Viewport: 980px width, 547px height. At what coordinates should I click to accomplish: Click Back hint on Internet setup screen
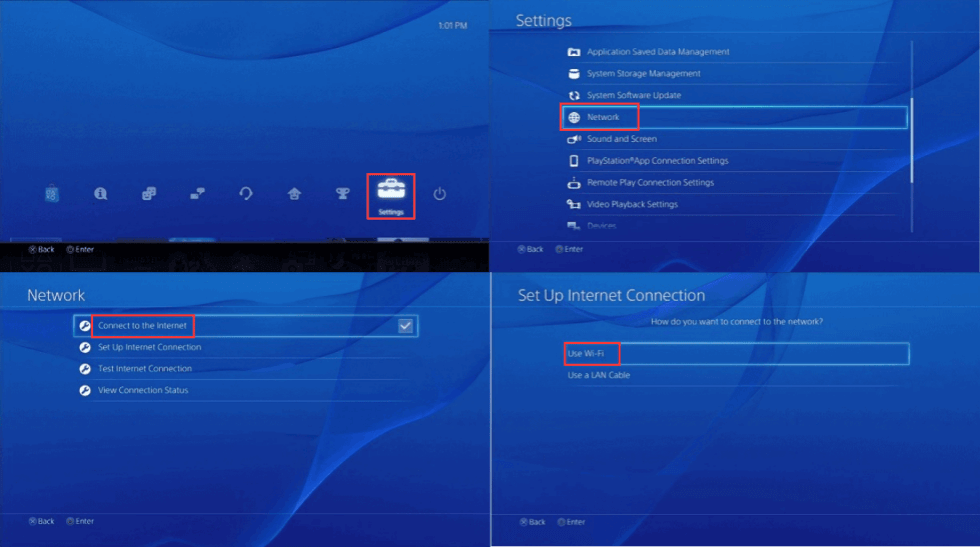[532, 522]
